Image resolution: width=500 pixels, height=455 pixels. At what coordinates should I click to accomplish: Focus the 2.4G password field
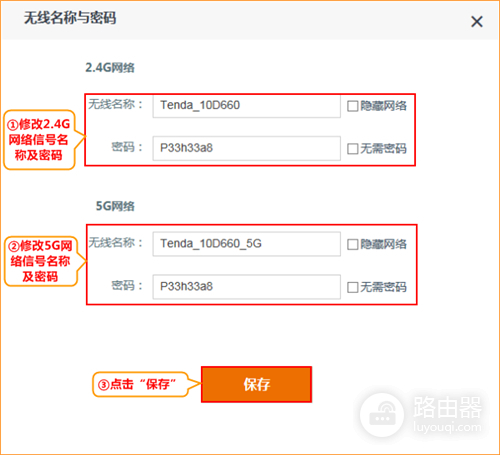pos(247,148)
